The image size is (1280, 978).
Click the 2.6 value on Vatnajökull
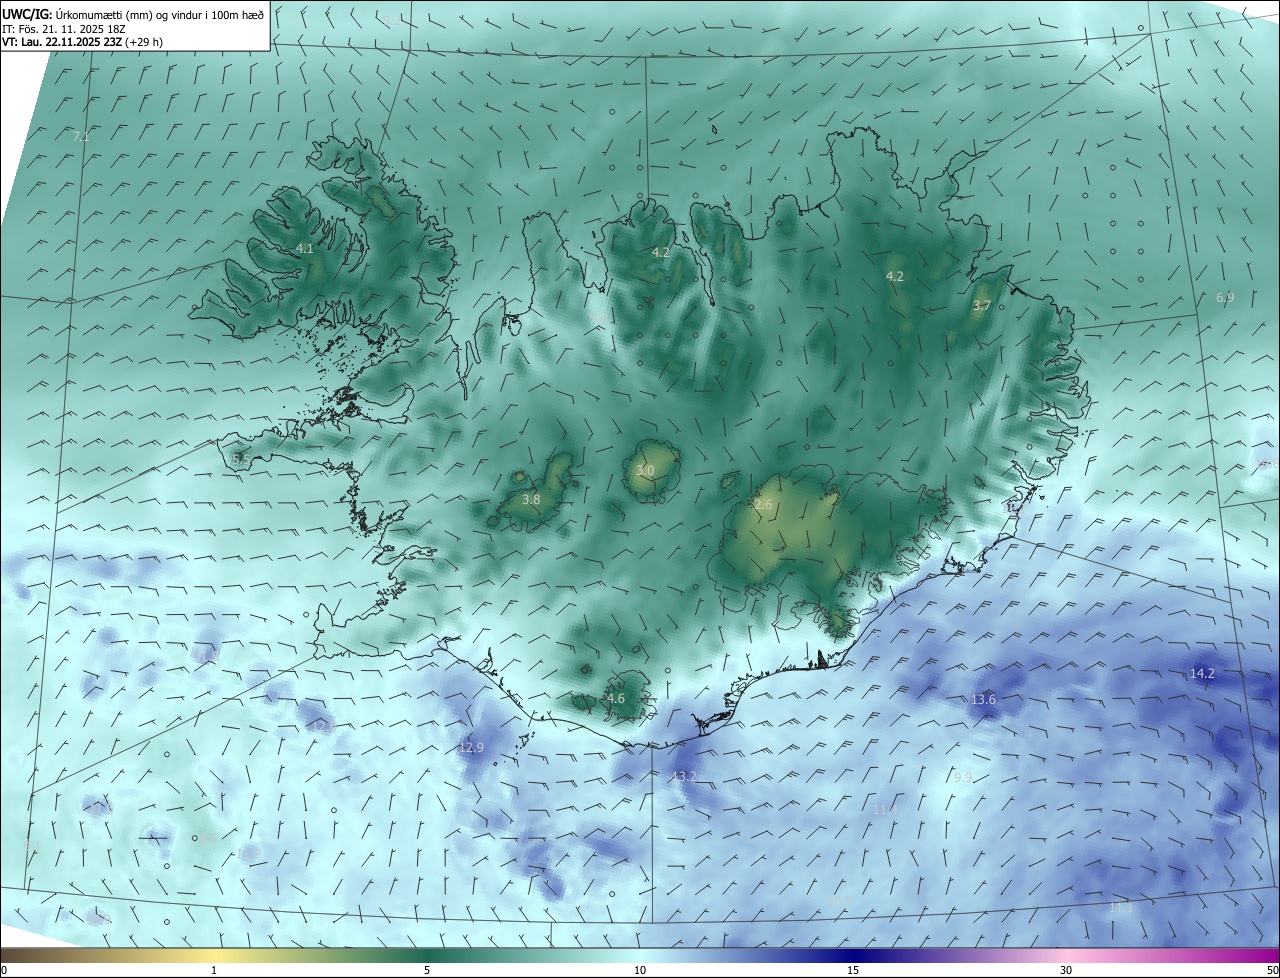click(x=763, y=506)
